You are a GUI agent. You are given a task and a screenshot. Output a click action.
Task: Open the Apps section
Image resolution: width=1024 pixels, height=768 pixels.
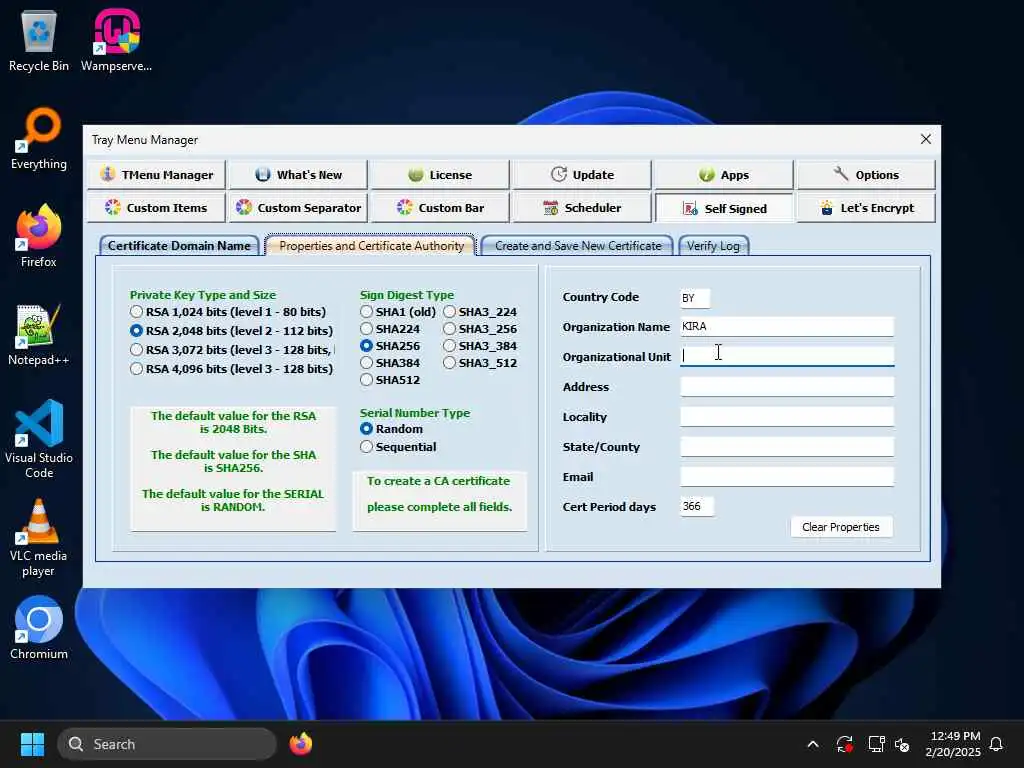click(724, 174)
